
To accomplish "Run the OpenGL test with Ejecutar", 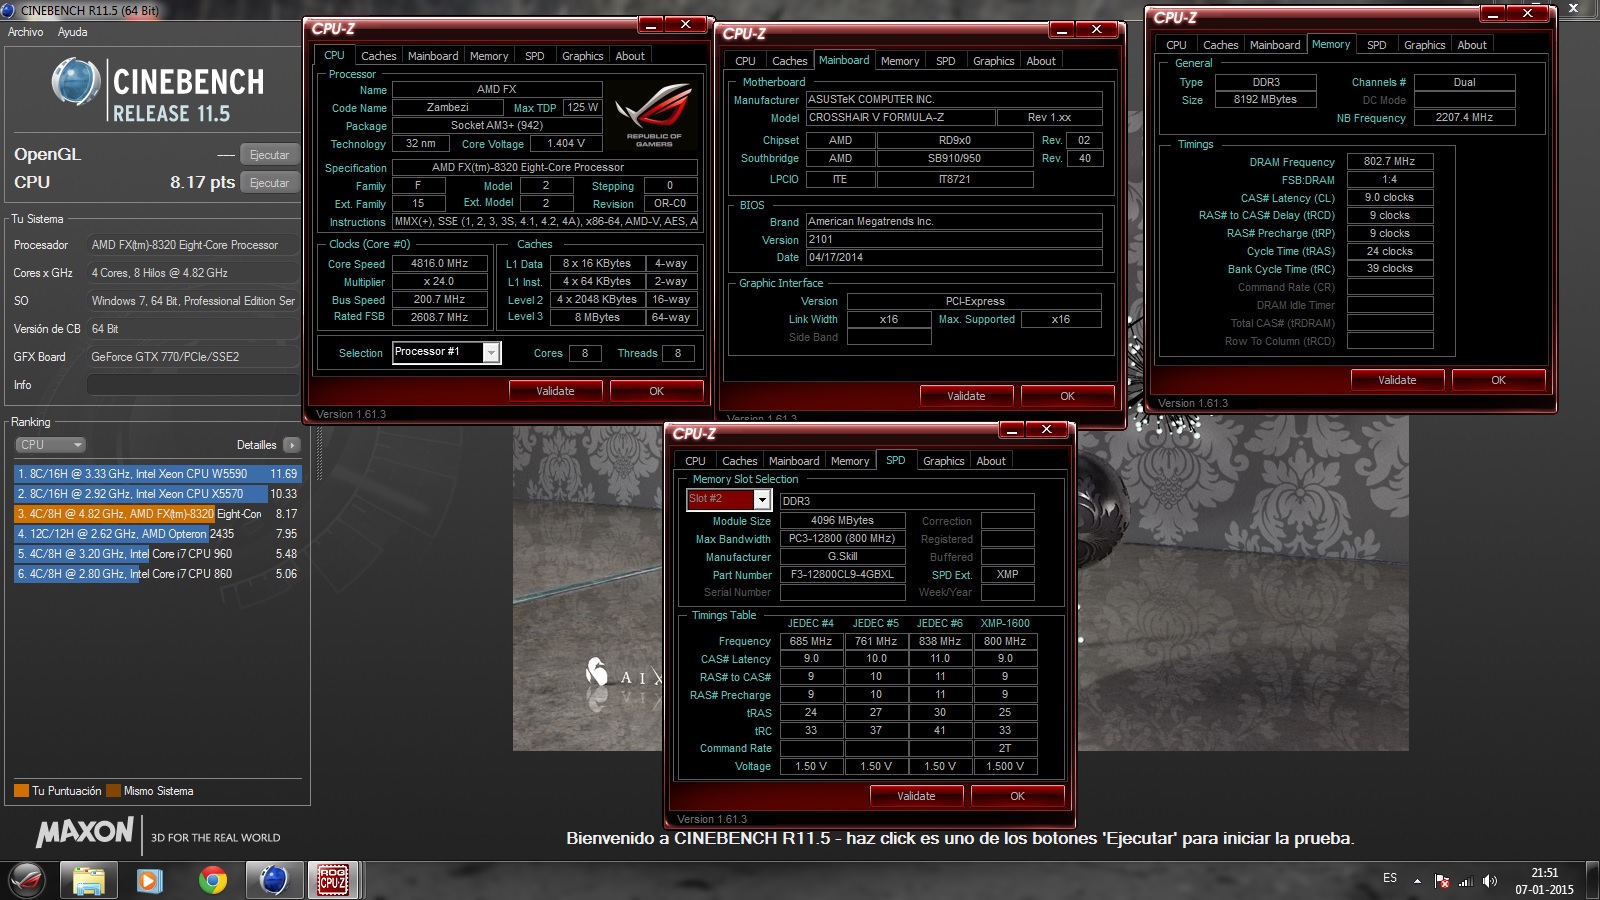I will click(x=269, y=155).
